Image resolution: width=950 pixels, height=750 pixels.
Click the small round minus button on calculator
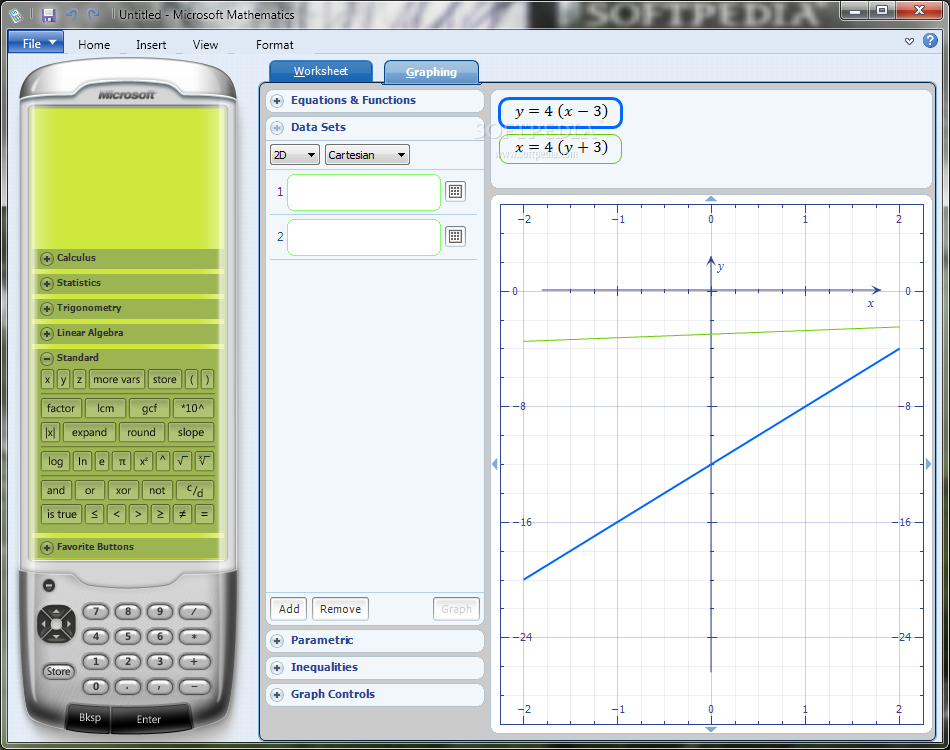(49, 585)
